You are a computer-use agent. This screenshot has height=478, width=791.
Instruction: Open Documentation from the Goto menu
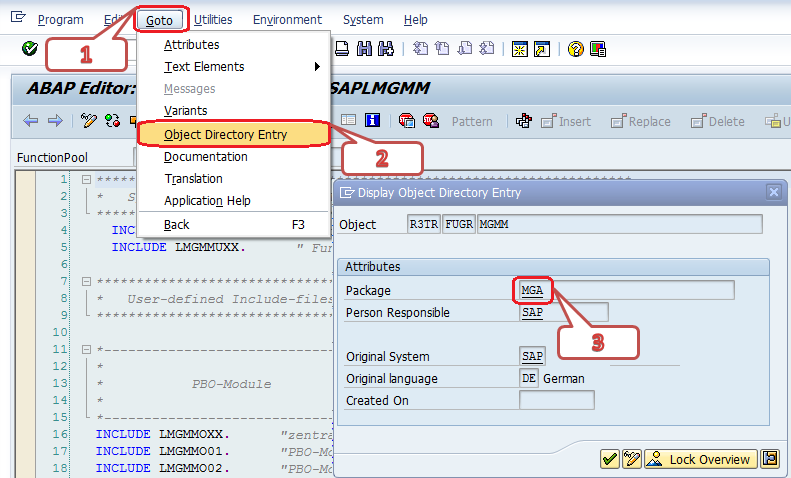206,157
